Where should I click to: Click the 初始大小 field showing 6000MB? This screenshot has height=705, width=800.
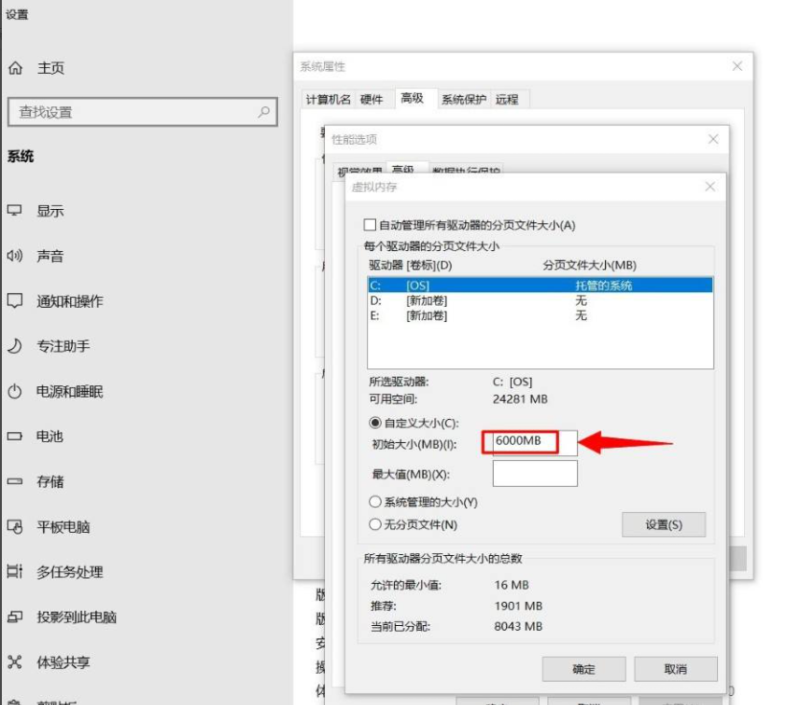[534, 442]
